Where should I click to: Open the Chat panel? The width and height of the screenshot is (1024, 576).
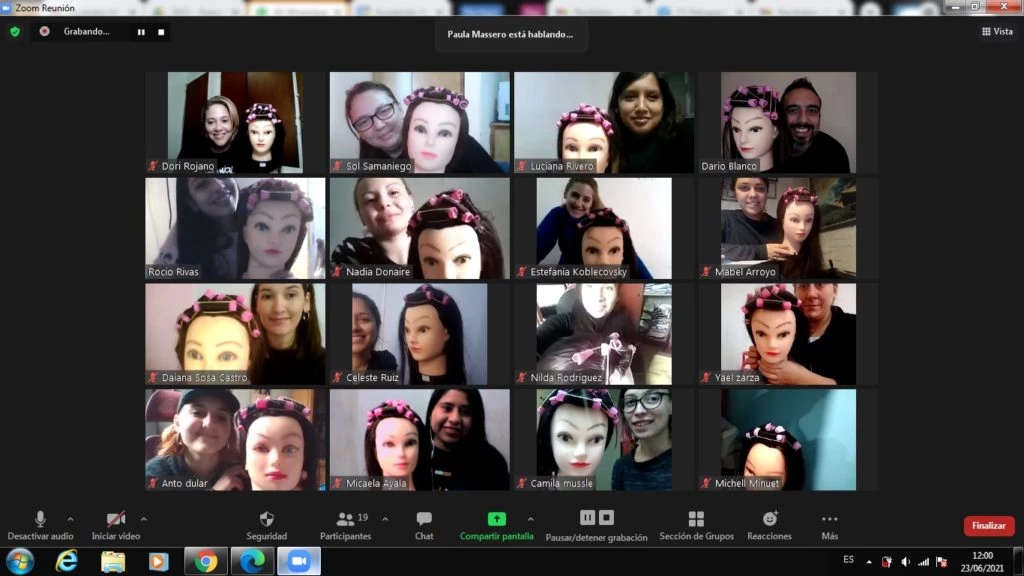[424, 525]
